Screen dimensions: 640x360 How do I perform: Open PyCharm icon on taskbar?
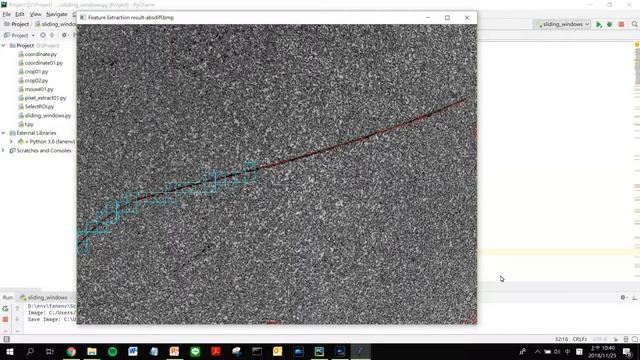[x=319, y=351]
